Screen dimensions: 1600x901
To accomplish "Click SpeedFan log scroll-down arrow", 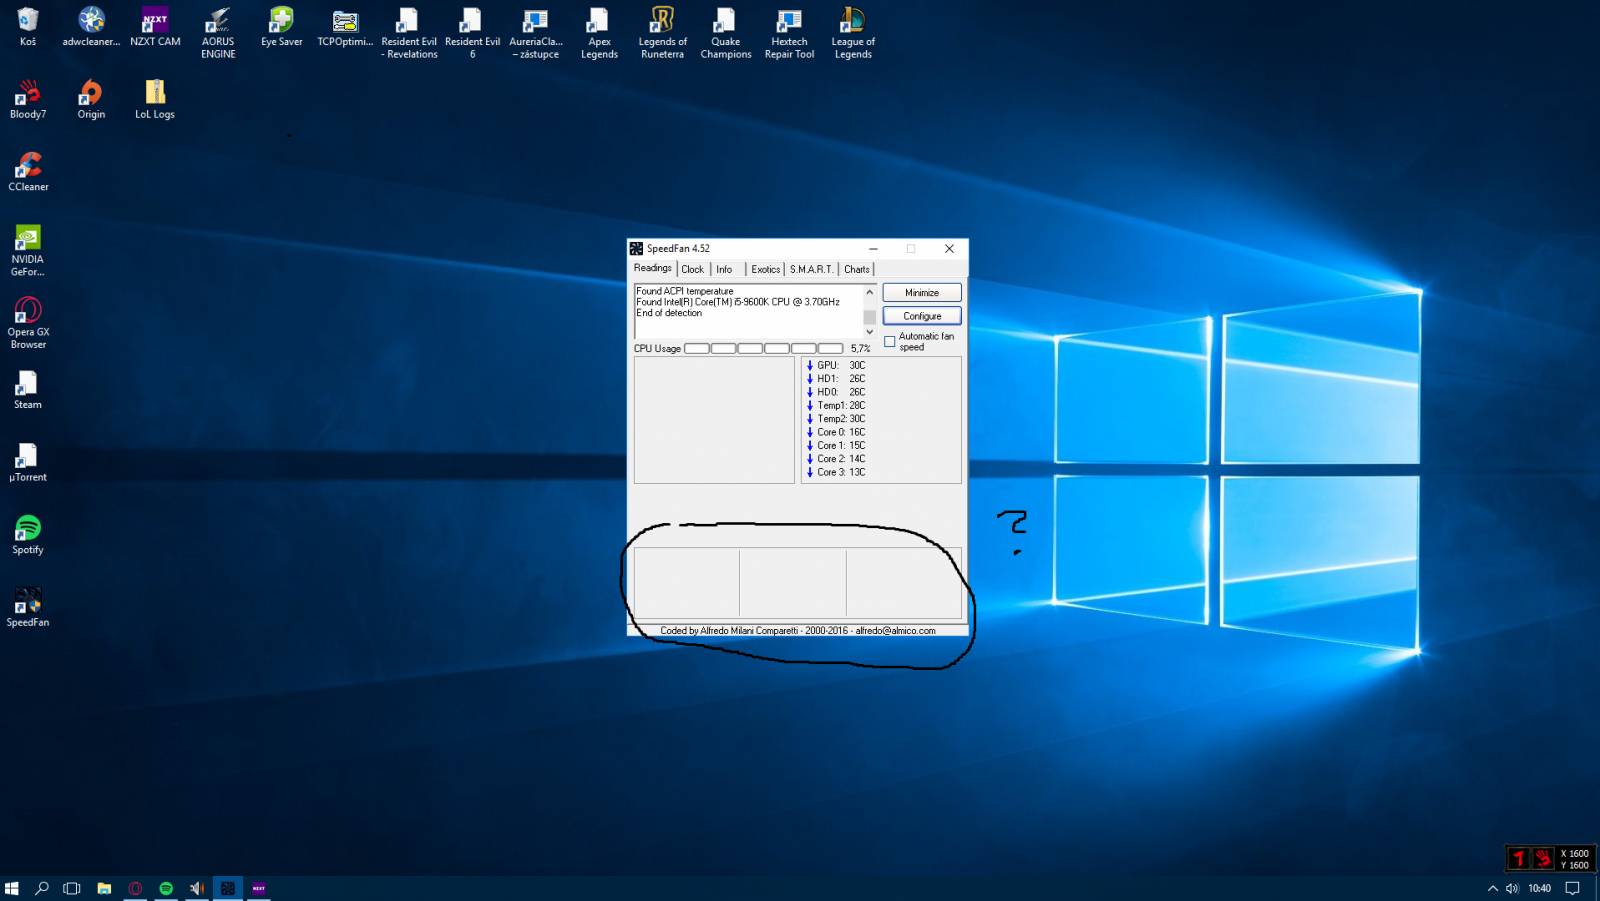I will point(869,332).
